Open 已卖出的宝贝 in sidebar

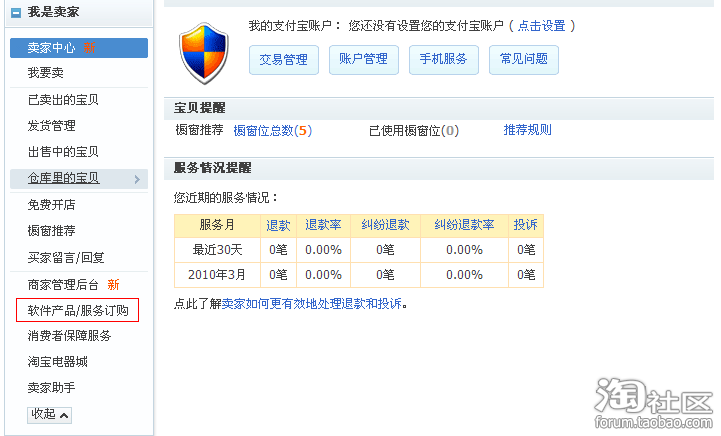(x=63, y=100)
